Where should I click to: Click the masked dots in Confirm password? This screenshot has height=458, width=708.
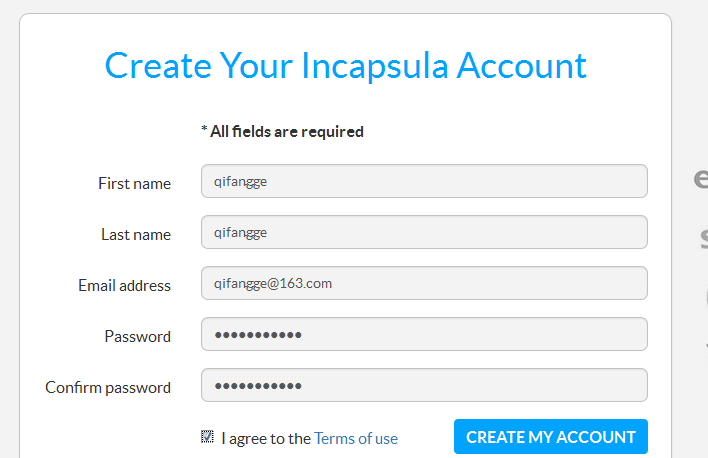258,386
